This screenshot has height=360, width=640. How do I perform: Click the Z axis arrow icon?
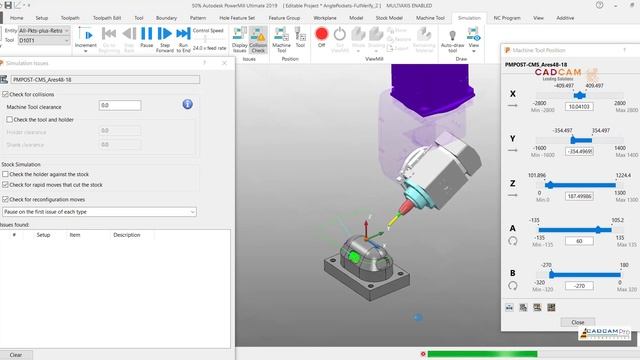[512, 196]
